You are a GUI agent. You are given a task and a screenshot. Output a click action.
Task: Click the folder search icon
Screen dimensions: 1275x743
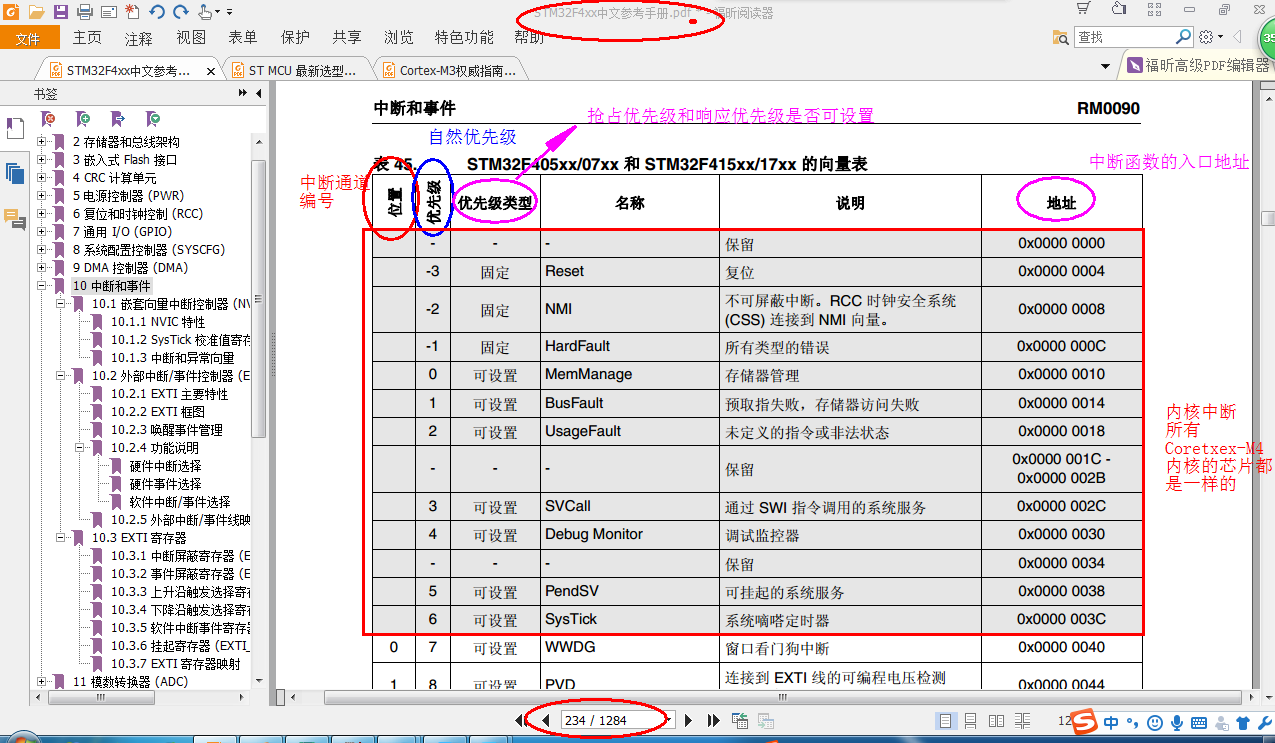(x=1061, y=37)
